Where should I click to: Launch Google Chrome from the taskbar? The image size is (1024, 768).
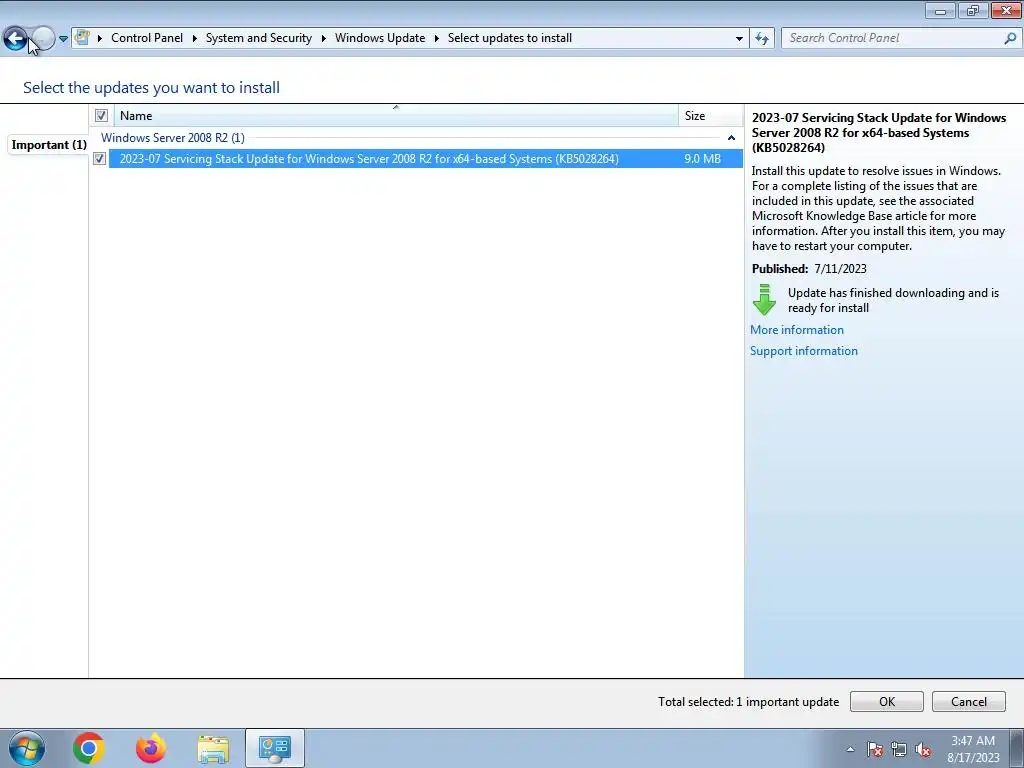click(x=89, y=748)
